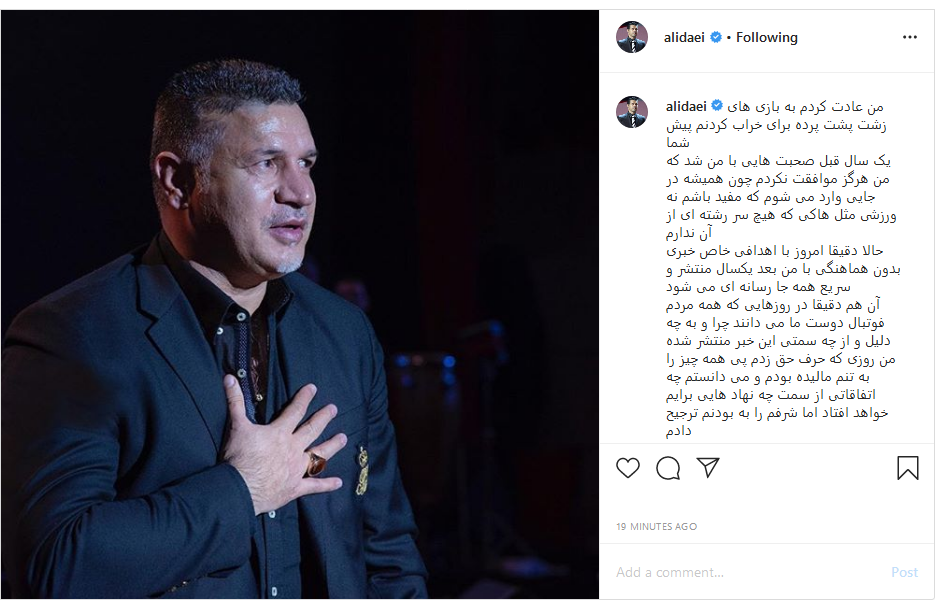Click the first line of the caption
Screen dimensions: 935x600
805,107
